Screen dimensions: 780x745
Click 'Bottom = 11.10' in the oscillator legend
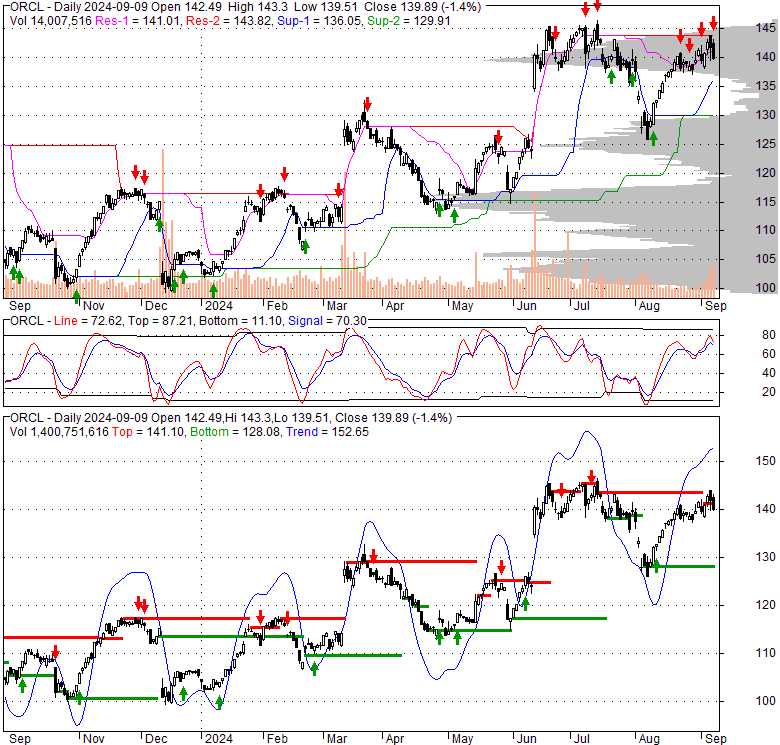241,321
